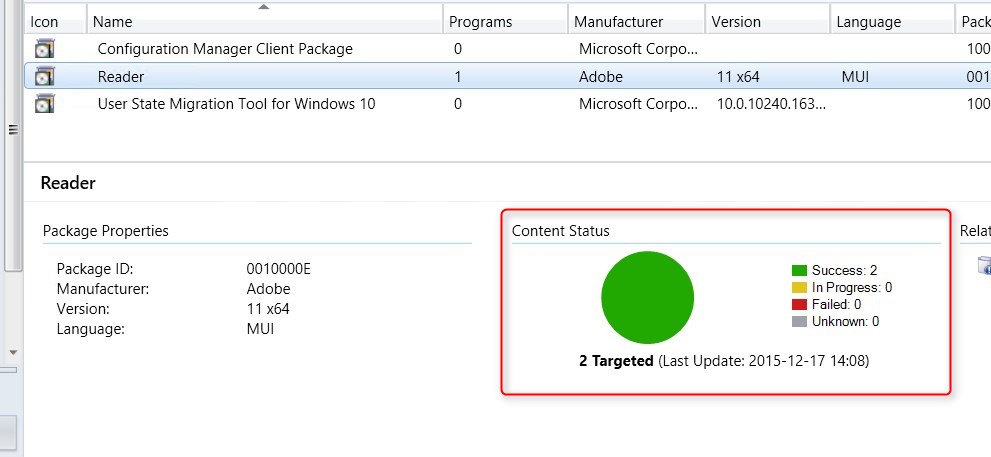The width and height of the screenshot is (991, 457).
Task: Click the Content Status section heading
Action: [561, 231]
